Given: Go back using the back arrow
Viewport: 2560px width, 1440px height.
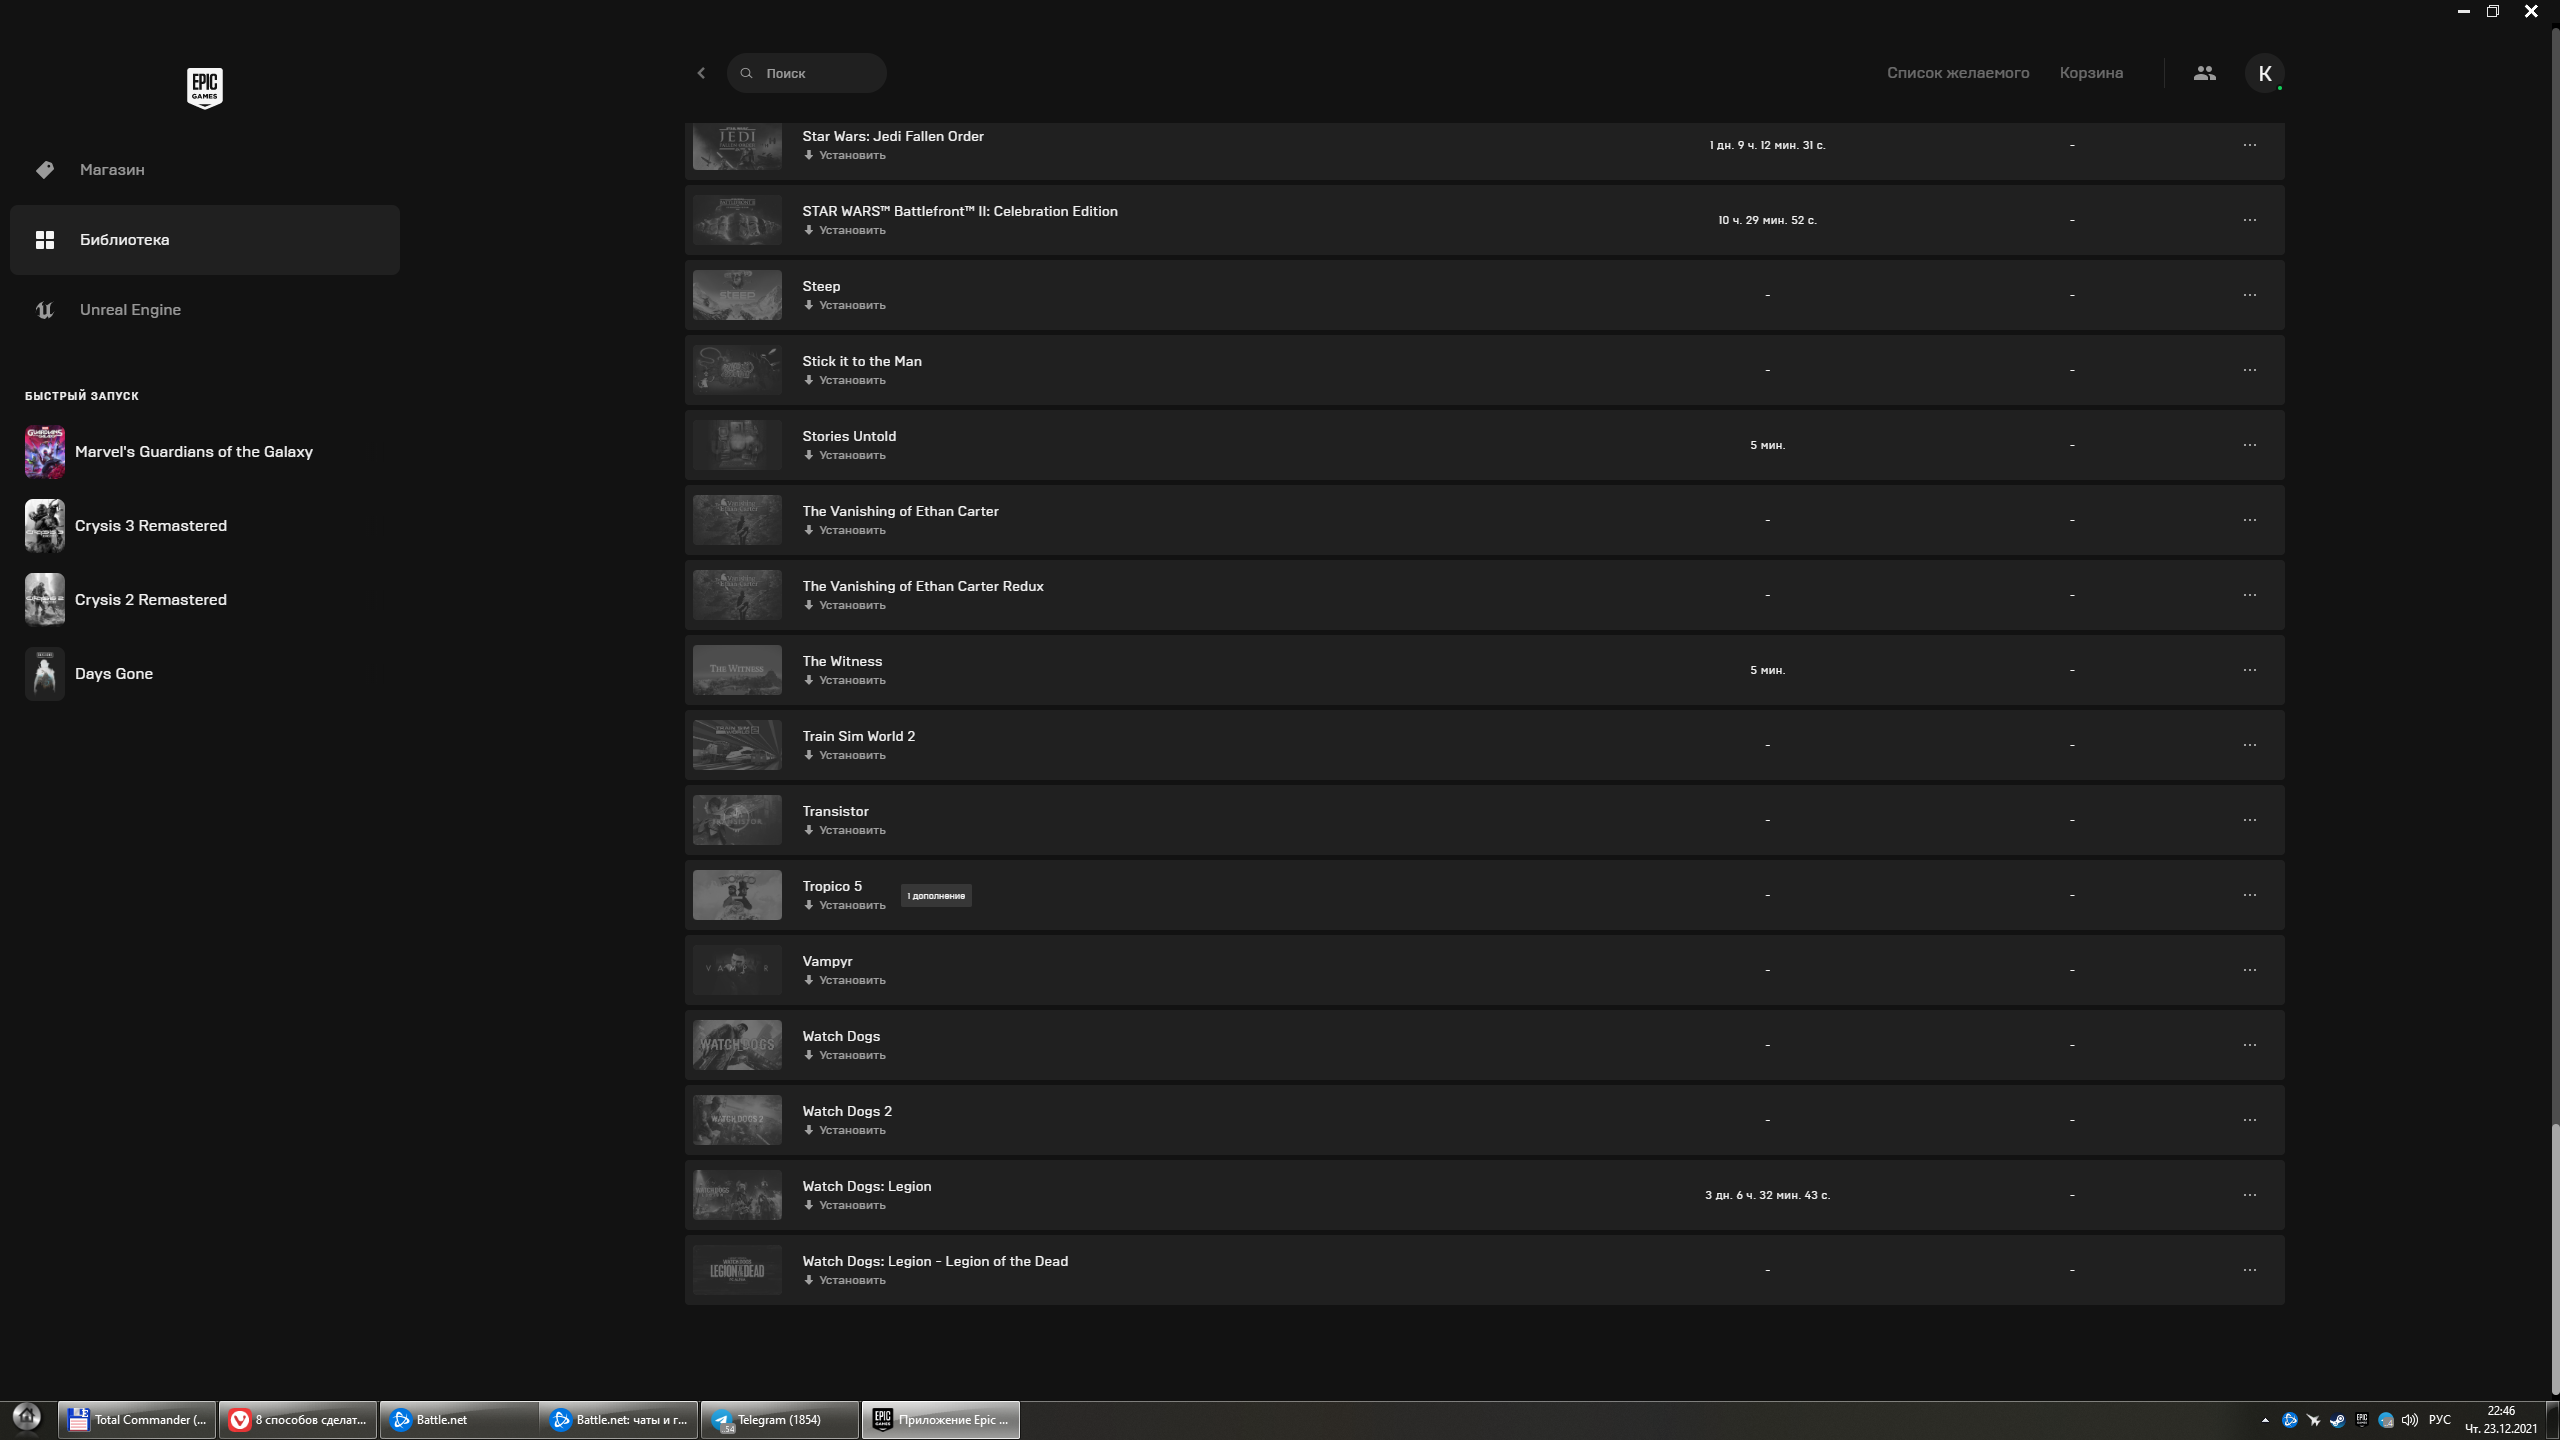Looking at the screenshot, I should click(x=701, y=73).
